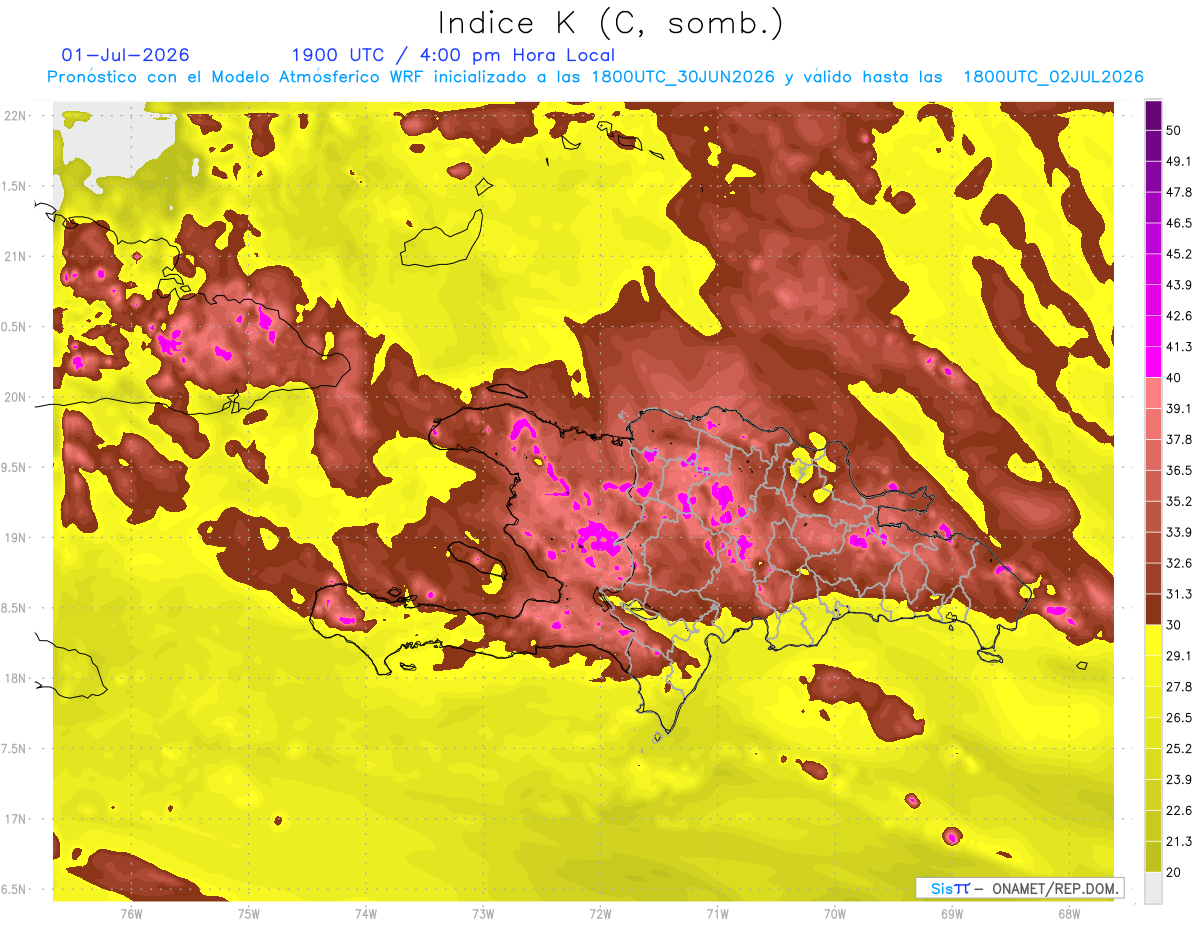Screen dimensions: 1200x927
Task: Click the colorbar value '41.3'
Action: (x=1179, y=347)
